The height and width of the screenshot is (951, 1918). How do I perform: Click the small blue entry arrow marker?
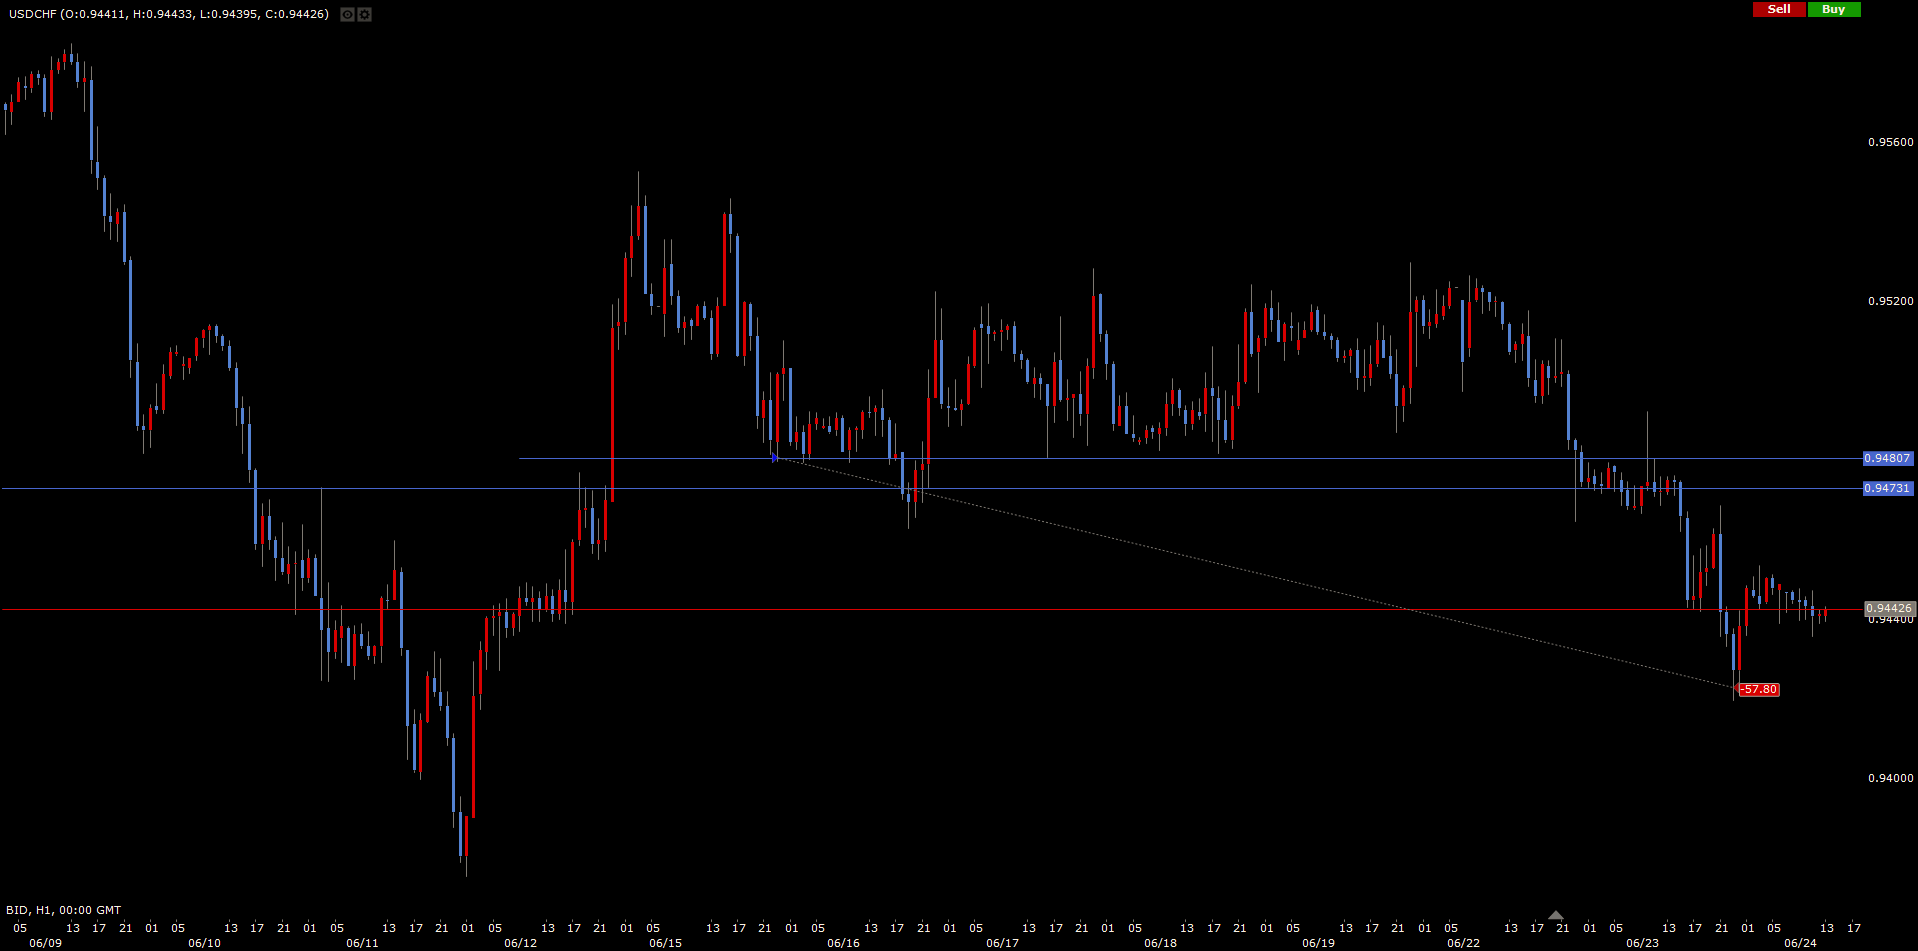773,457
